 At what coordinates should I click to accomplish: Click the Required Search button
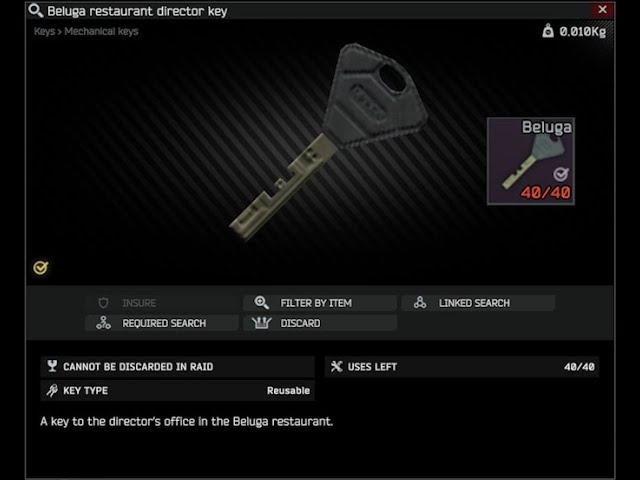coord(162,323)
